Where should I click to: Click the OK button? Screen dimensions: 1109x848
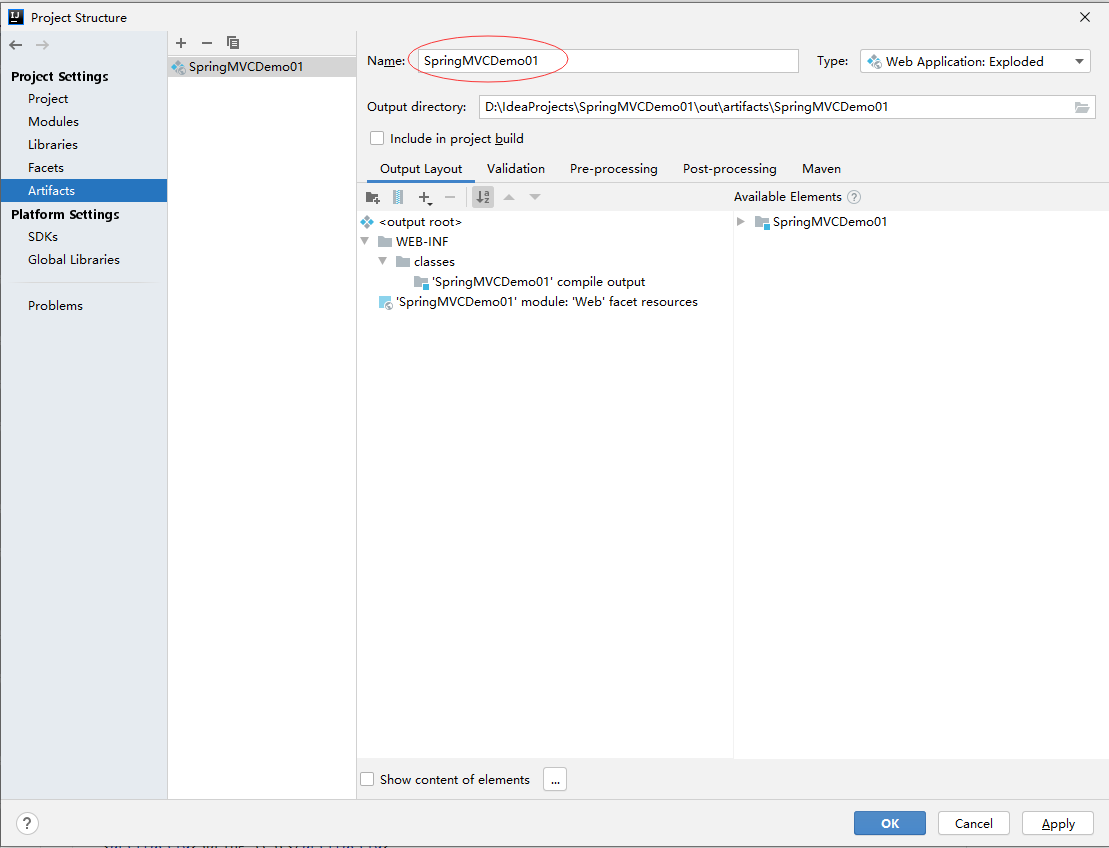pos(890,823)
